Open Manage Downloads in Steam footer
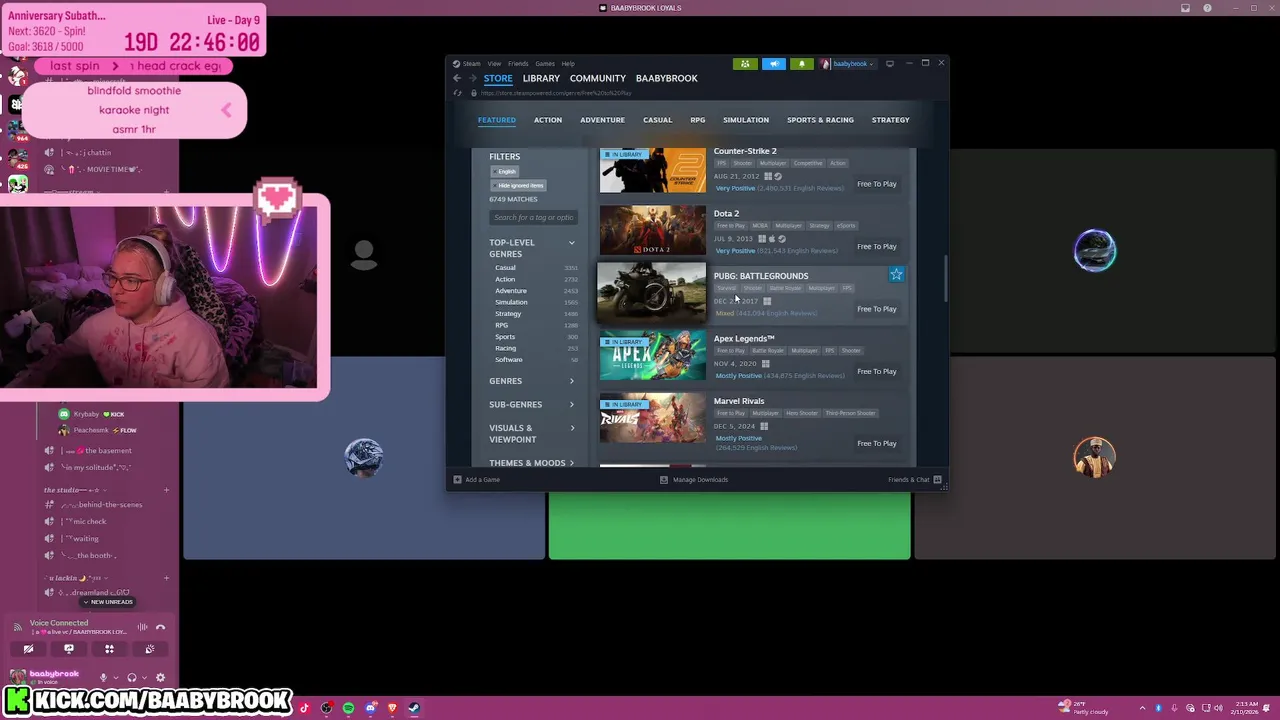 [694, 480]
